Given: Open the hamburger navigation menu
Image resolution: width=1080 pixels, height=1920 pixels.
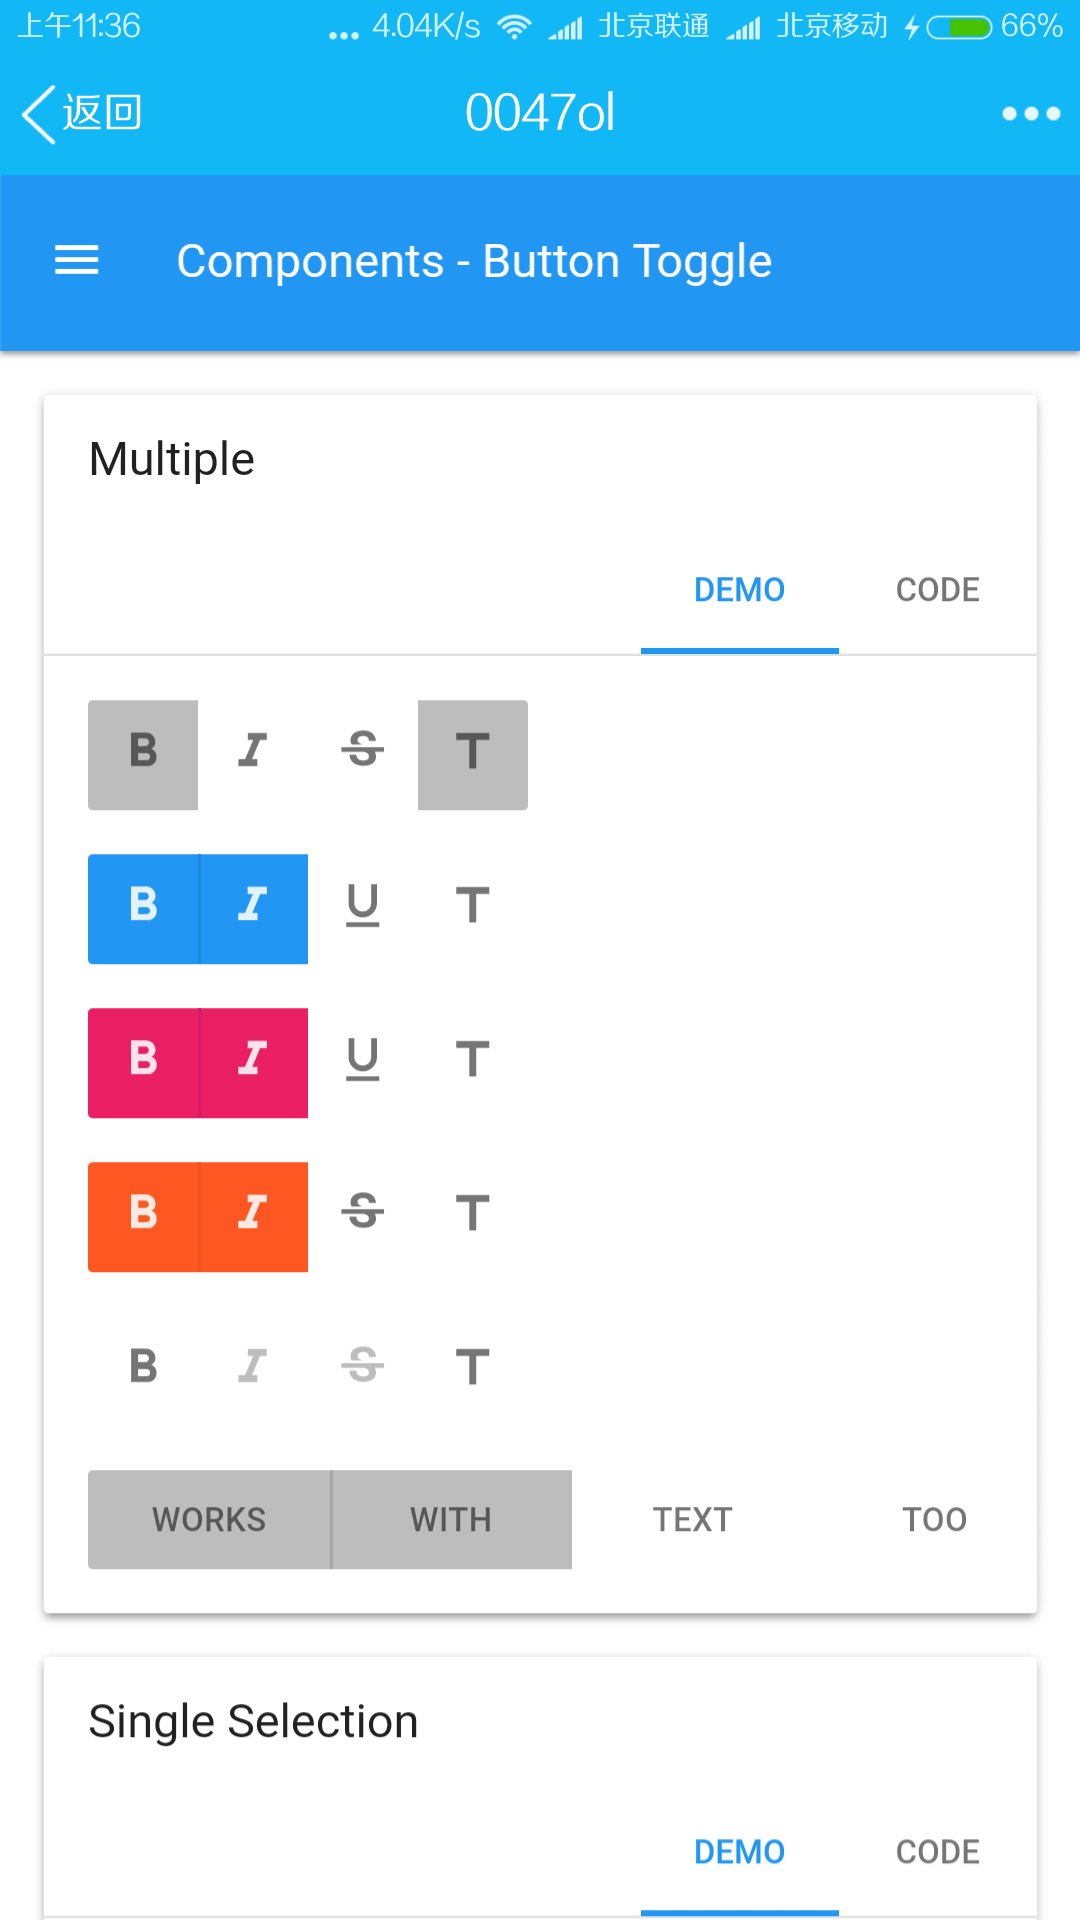Looking at the screenshot, I should [x=76, y=261].
